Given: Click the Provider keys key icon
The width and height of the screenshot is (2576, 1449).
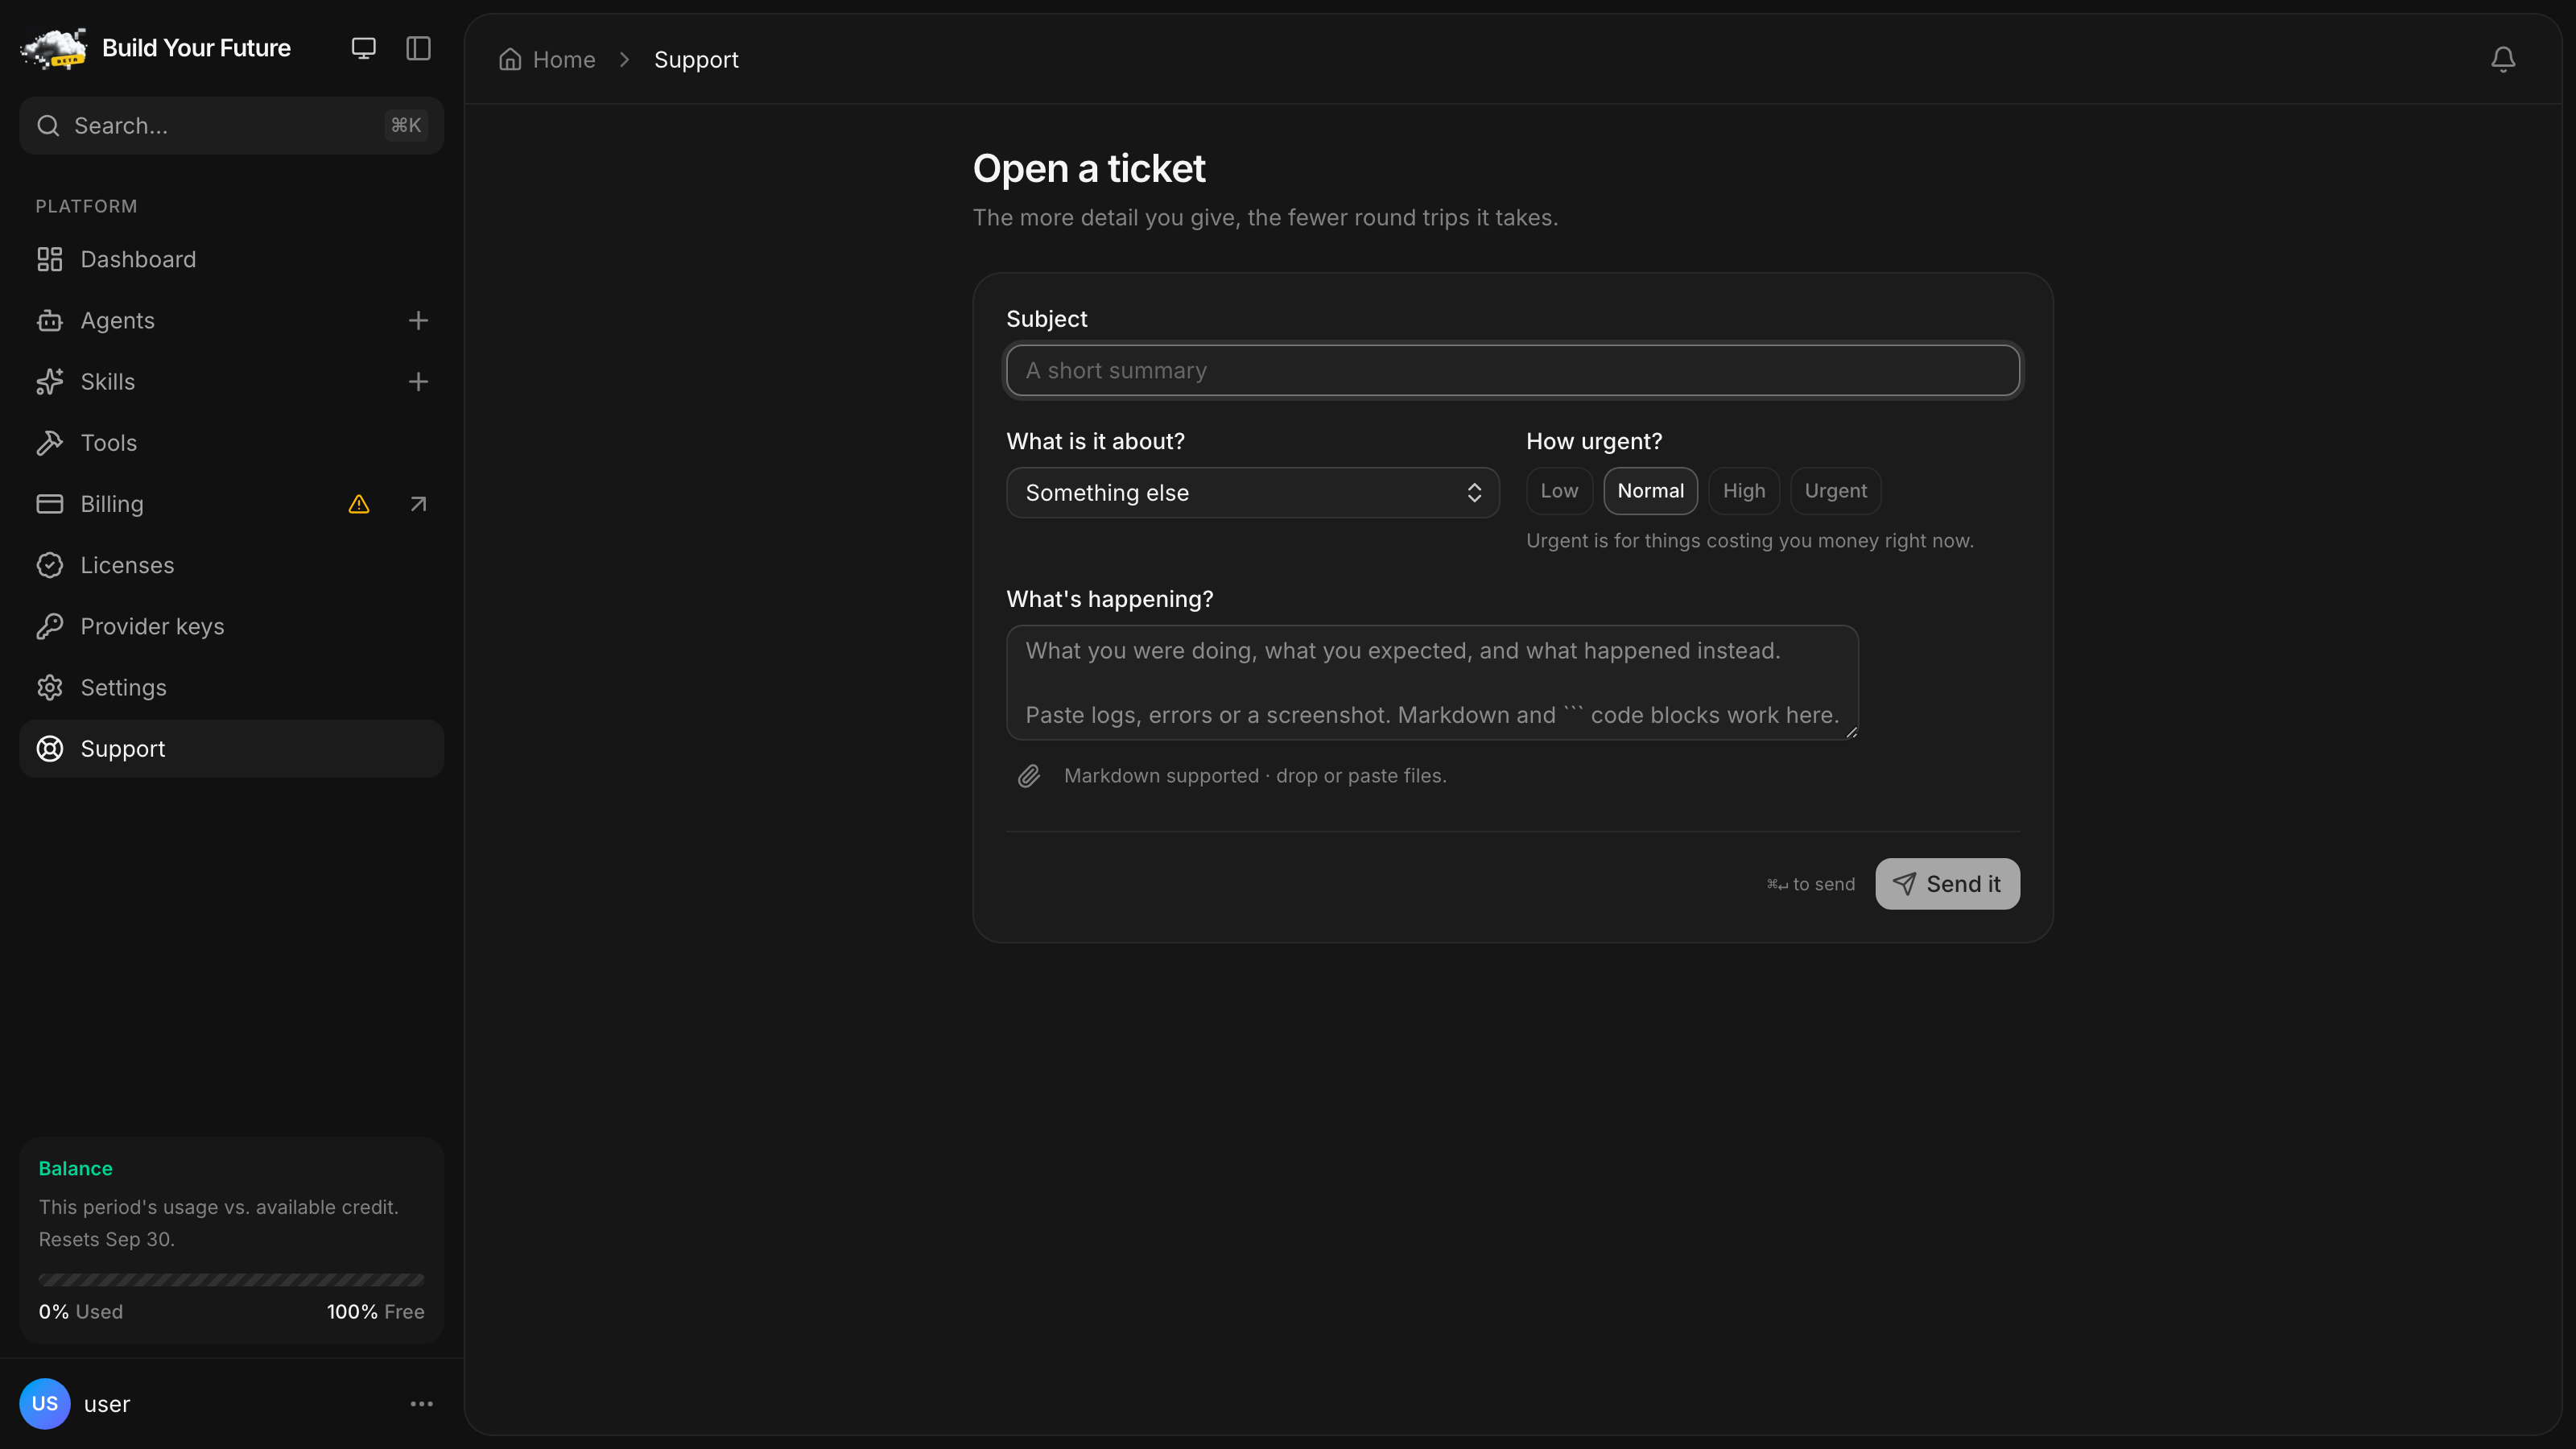Looking at the screenshot, I should tap(50, 626).
